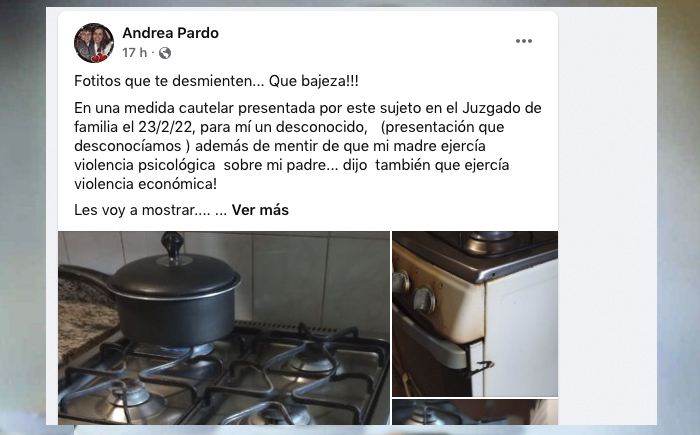Click the black pot lid in the photo
Viewport: 700px width, 435px height.
click(175, 271)
